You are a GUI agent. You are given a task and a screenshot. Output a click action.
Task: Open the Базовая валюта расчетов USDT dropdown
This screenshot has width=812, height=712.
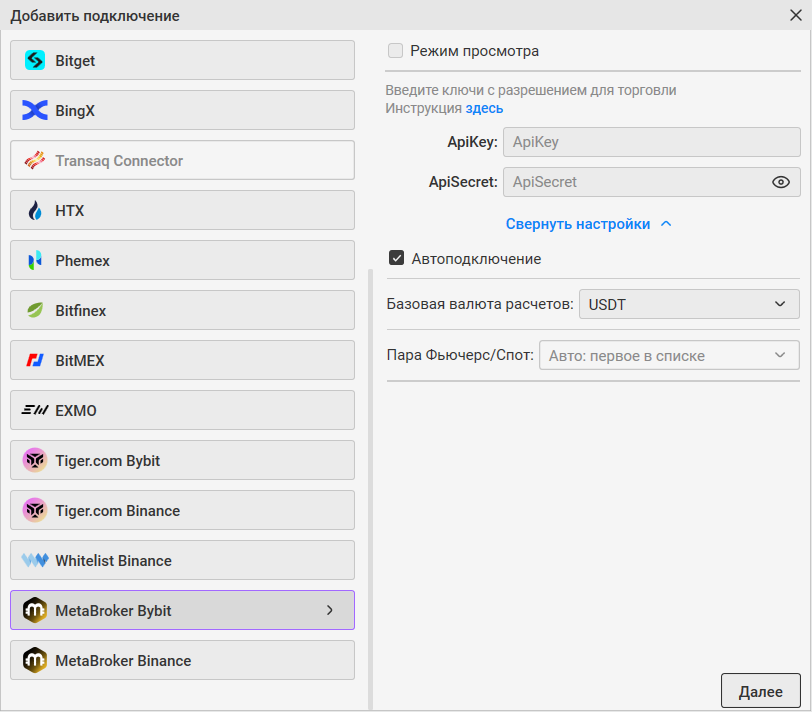tap(689, 304)
